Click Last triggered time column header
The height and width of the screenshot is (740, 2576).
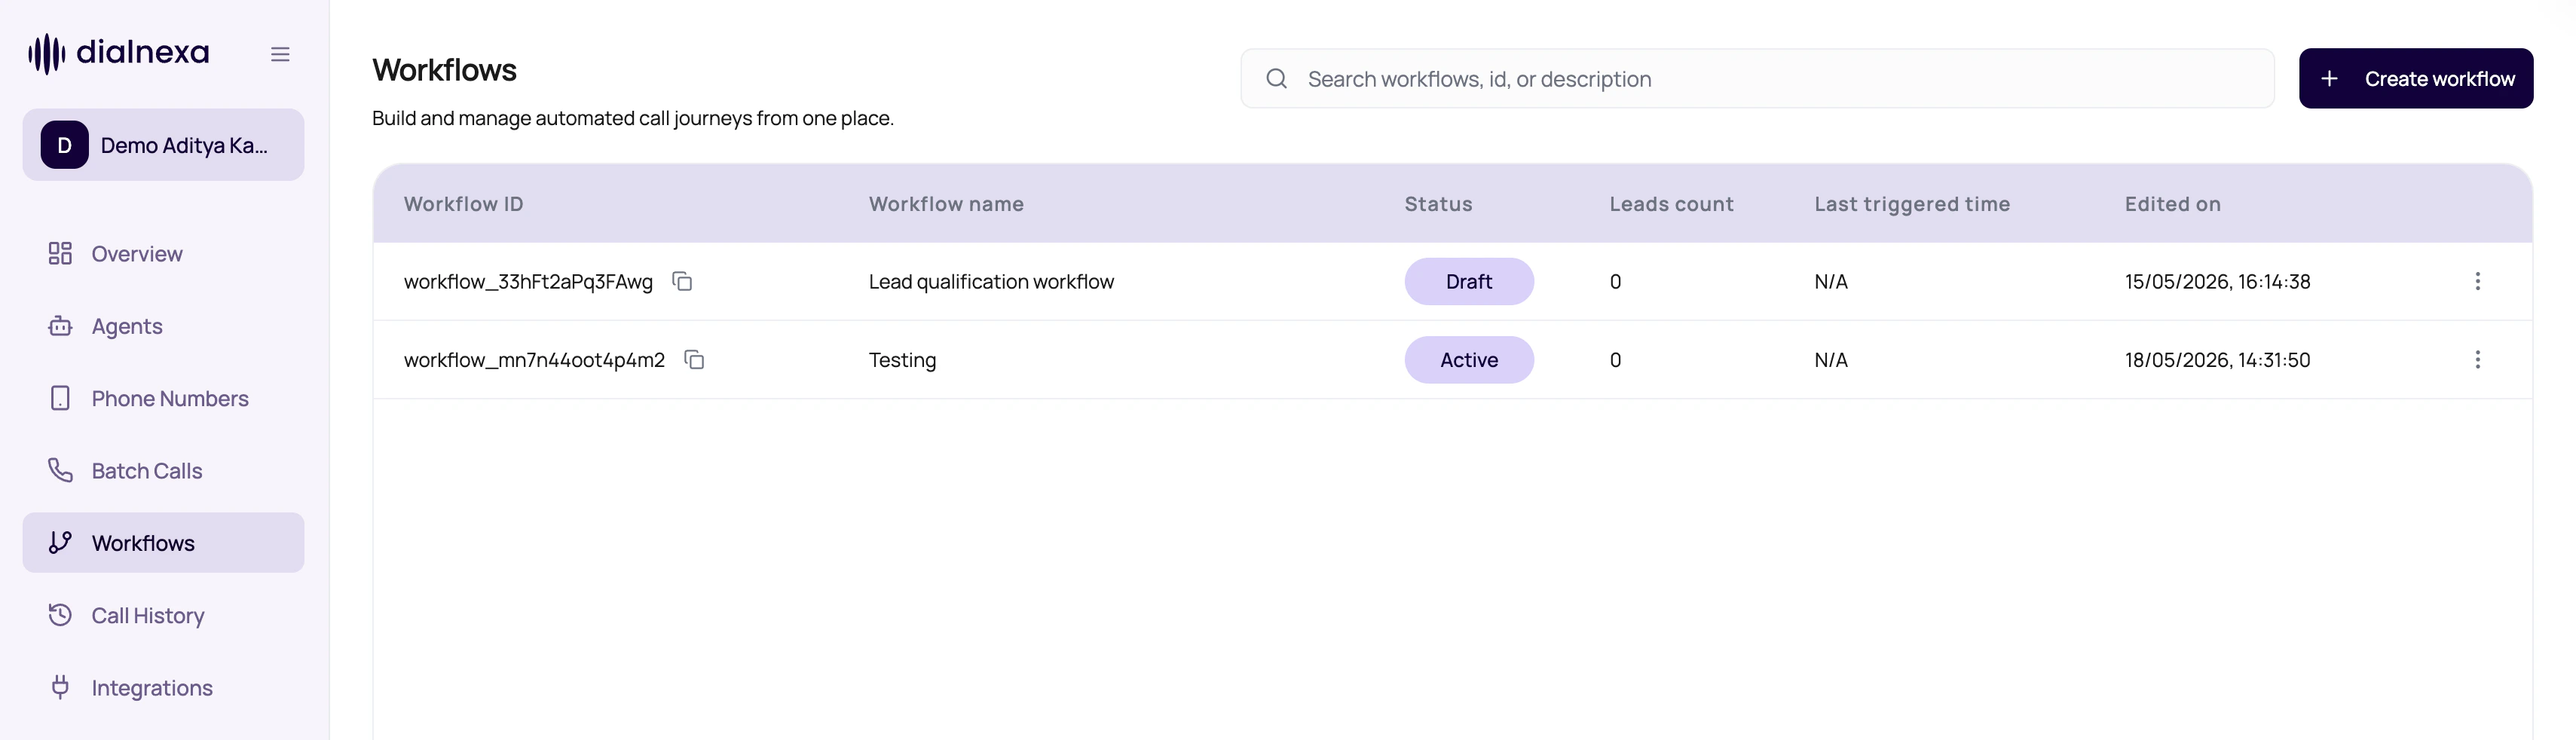pos(1912,204)
